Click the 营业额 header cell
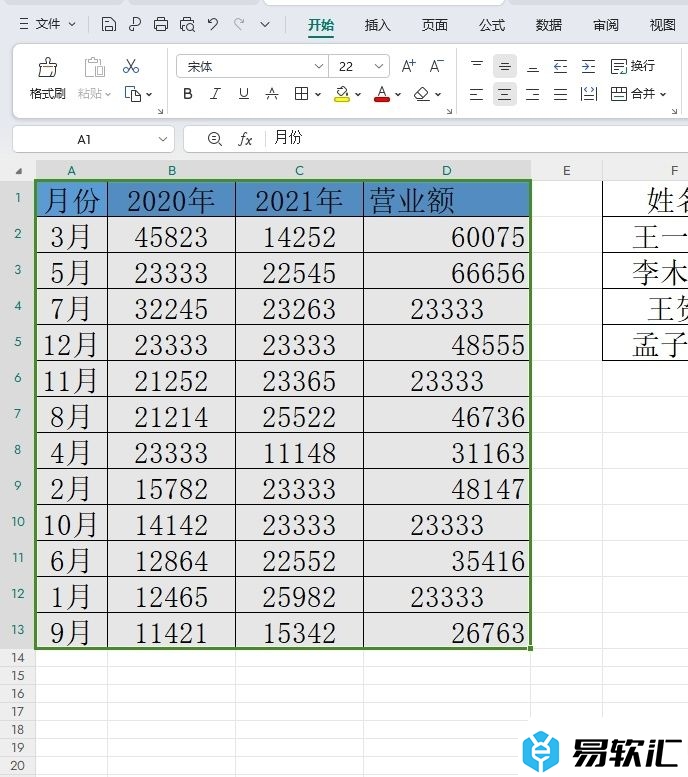The width and height of the screenshot is (688, 777). click(447, 200)
